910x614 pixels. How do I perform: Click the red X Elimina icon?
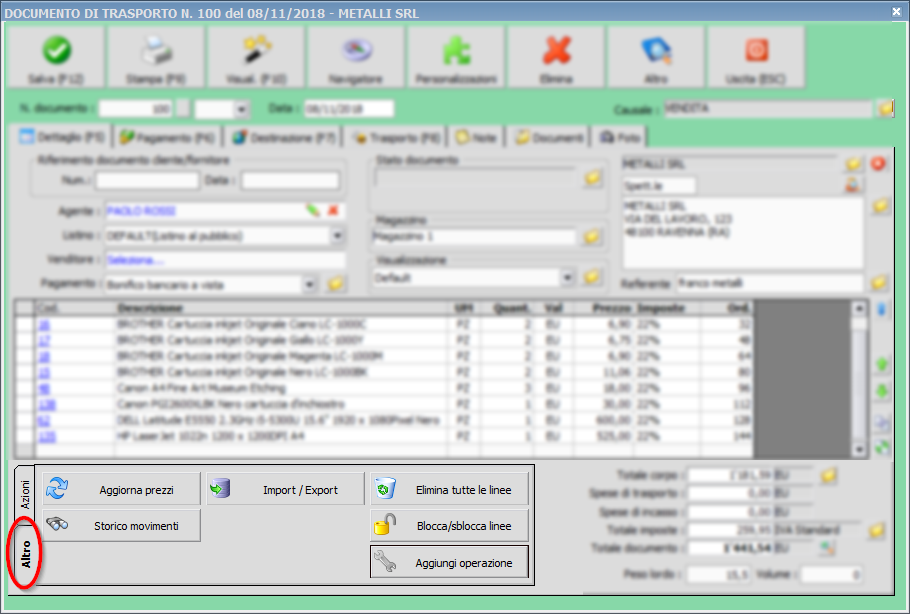(556, 50)
